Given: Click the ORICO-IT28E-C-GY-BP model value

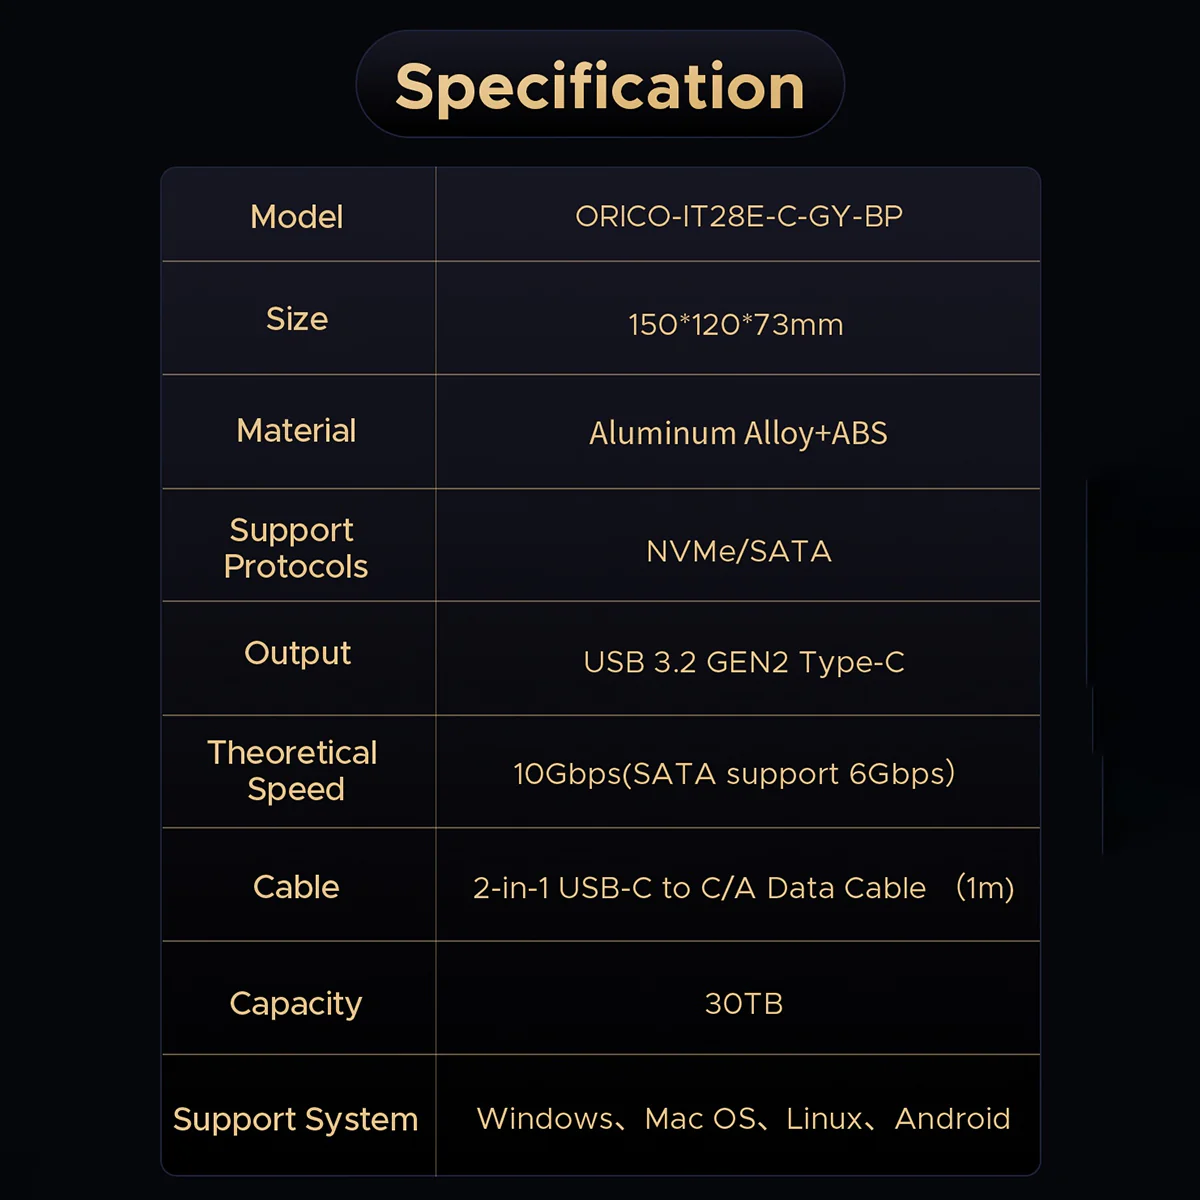Looking at the screenshot, I should [x=739, y=216].
